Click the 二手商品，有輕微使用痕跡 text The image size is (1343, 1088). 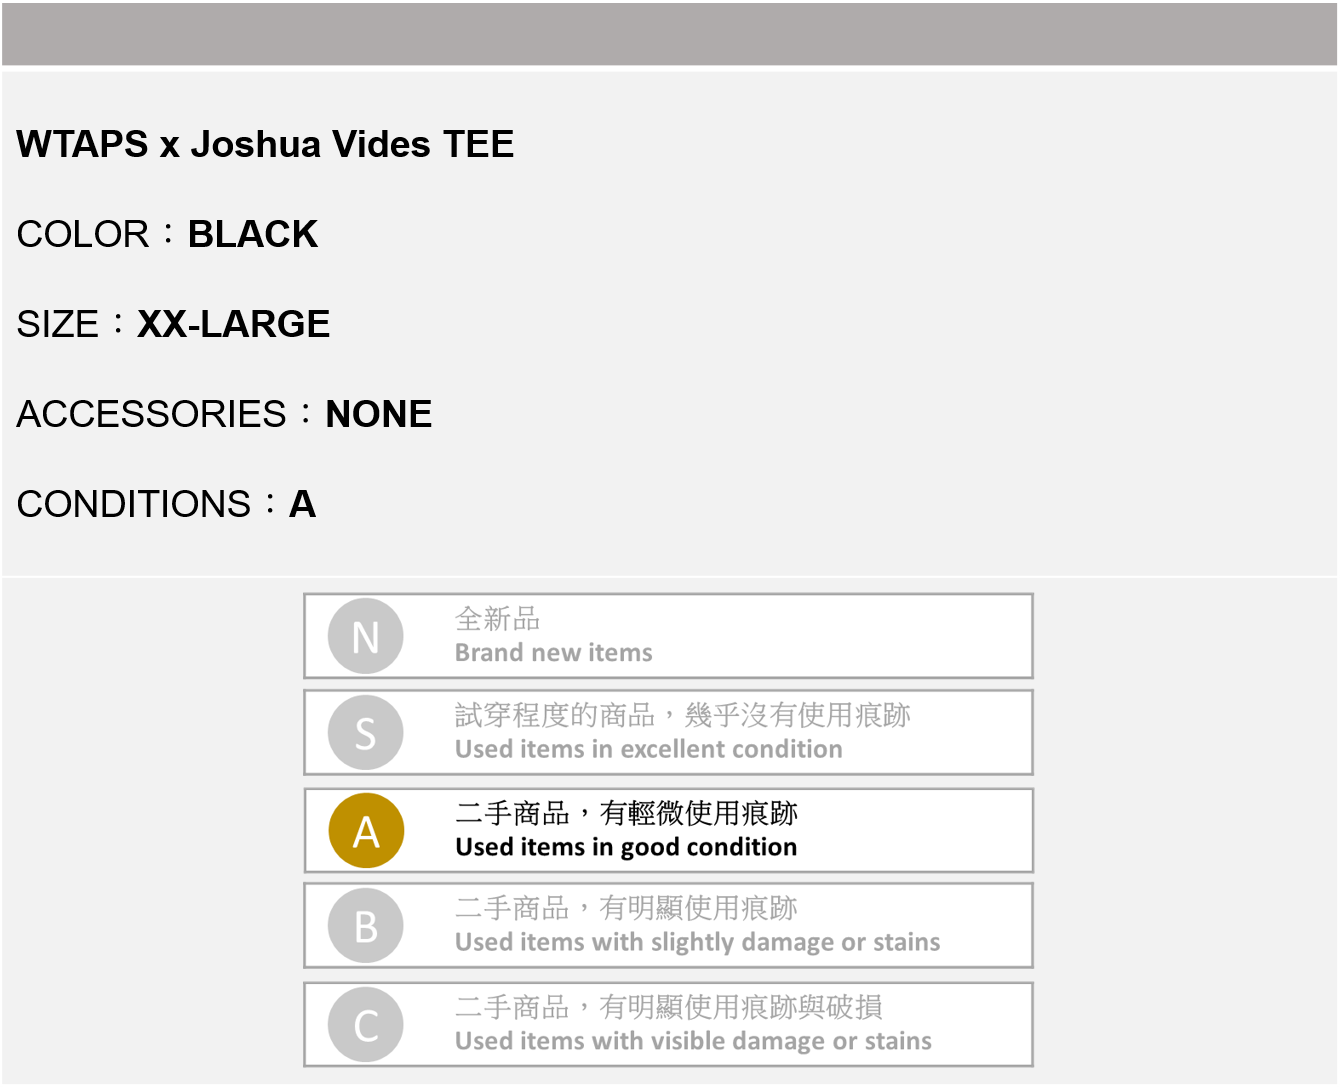point(626,813)
